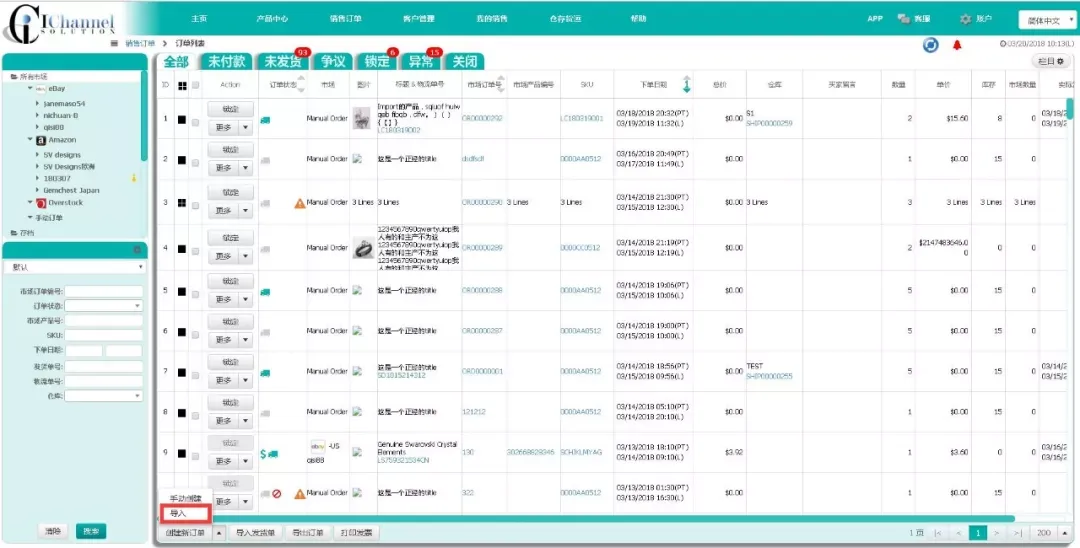Open the 仓库 dropdown in search panel
The width and height of the screenshot is (1080, 548).
click(x=104, y=396)
